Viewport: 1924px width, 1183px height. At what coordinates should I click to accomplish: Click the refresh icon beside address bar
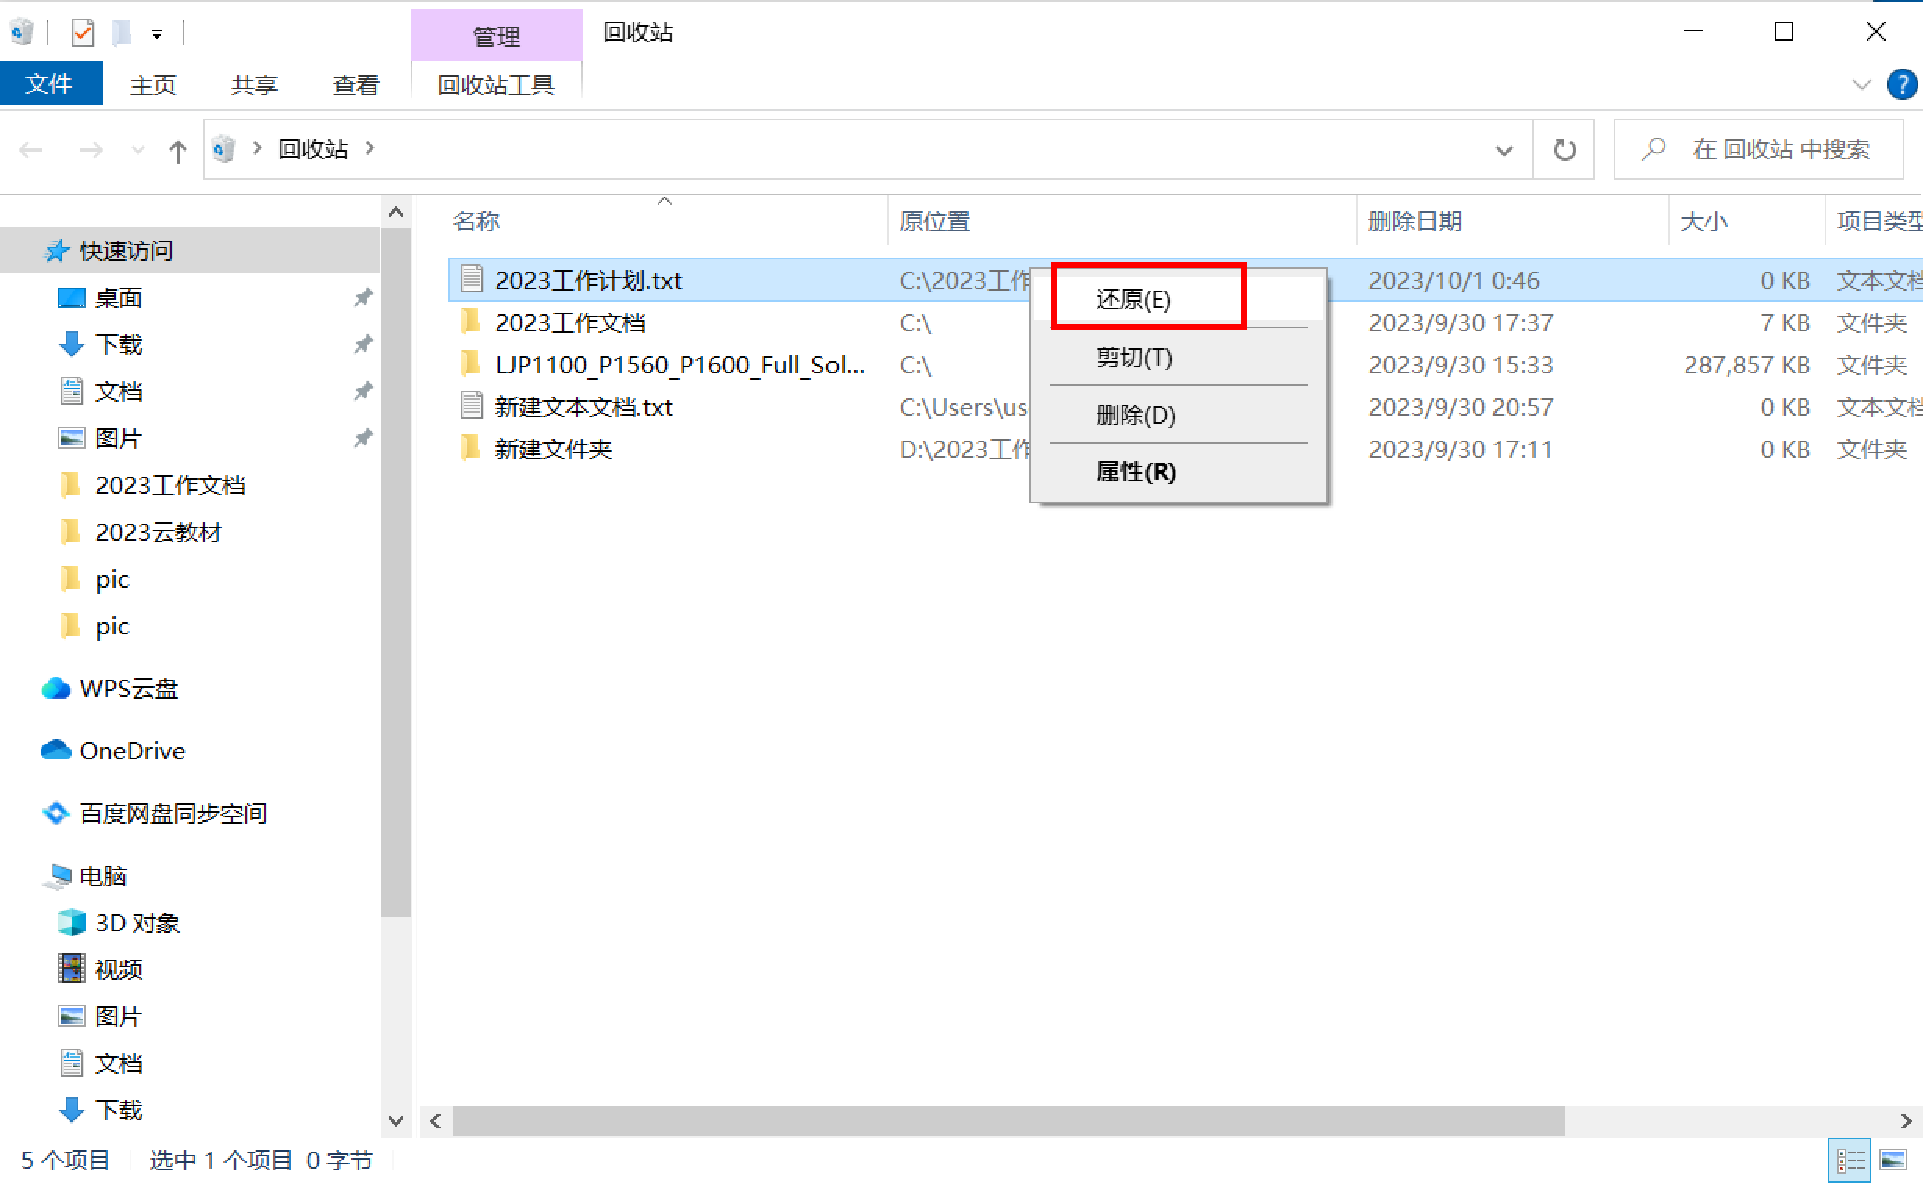1564,150
